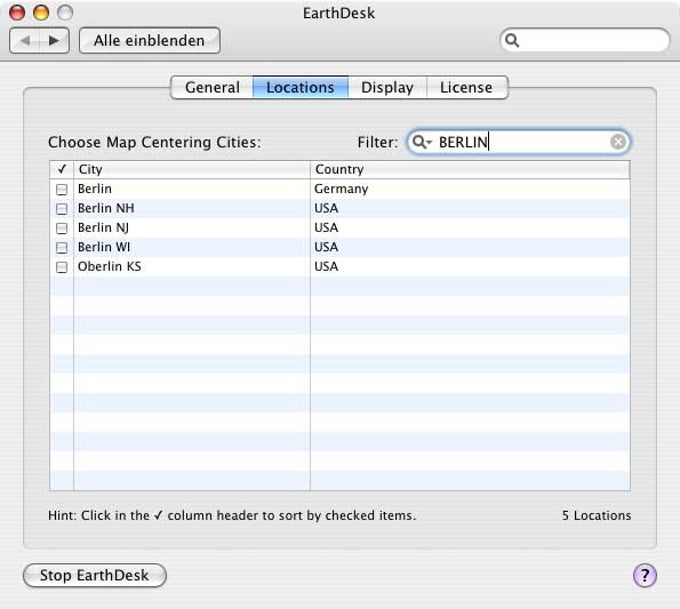This screenshot has height=609, width=680.
Task: Select the Berlin WI city name
Action: pyautogui.click(x=104, y=247)
